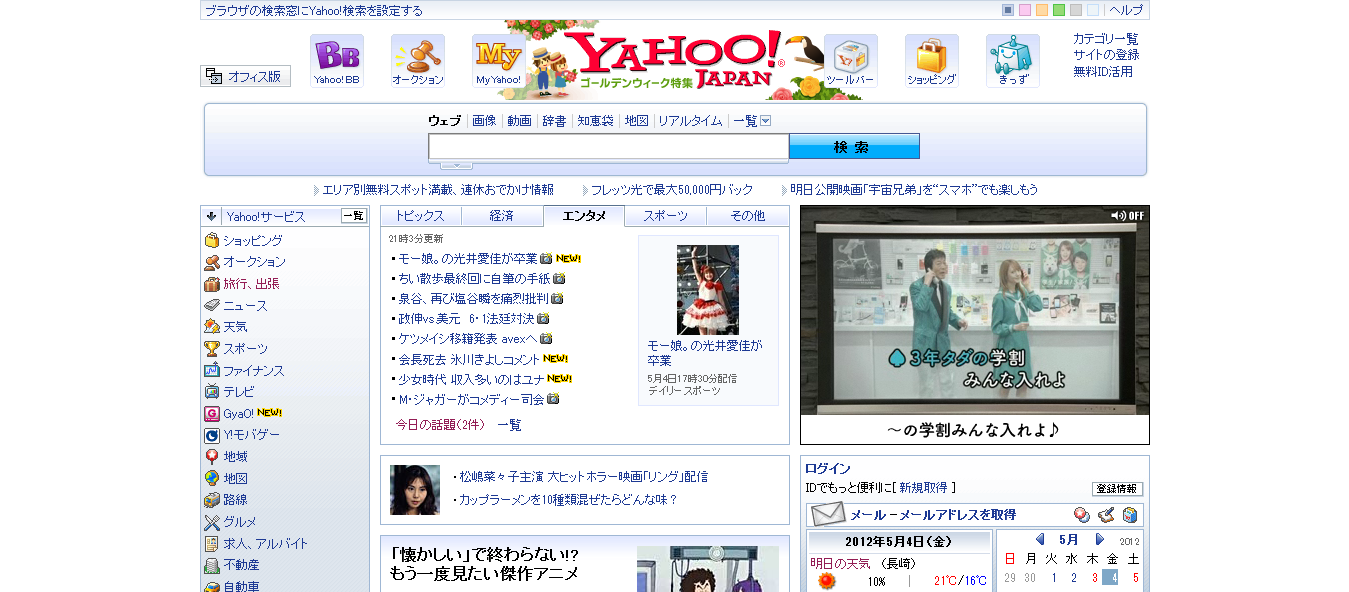Open the ヘルプ link at top right
1349x592 pixels.
(1126, 10)
